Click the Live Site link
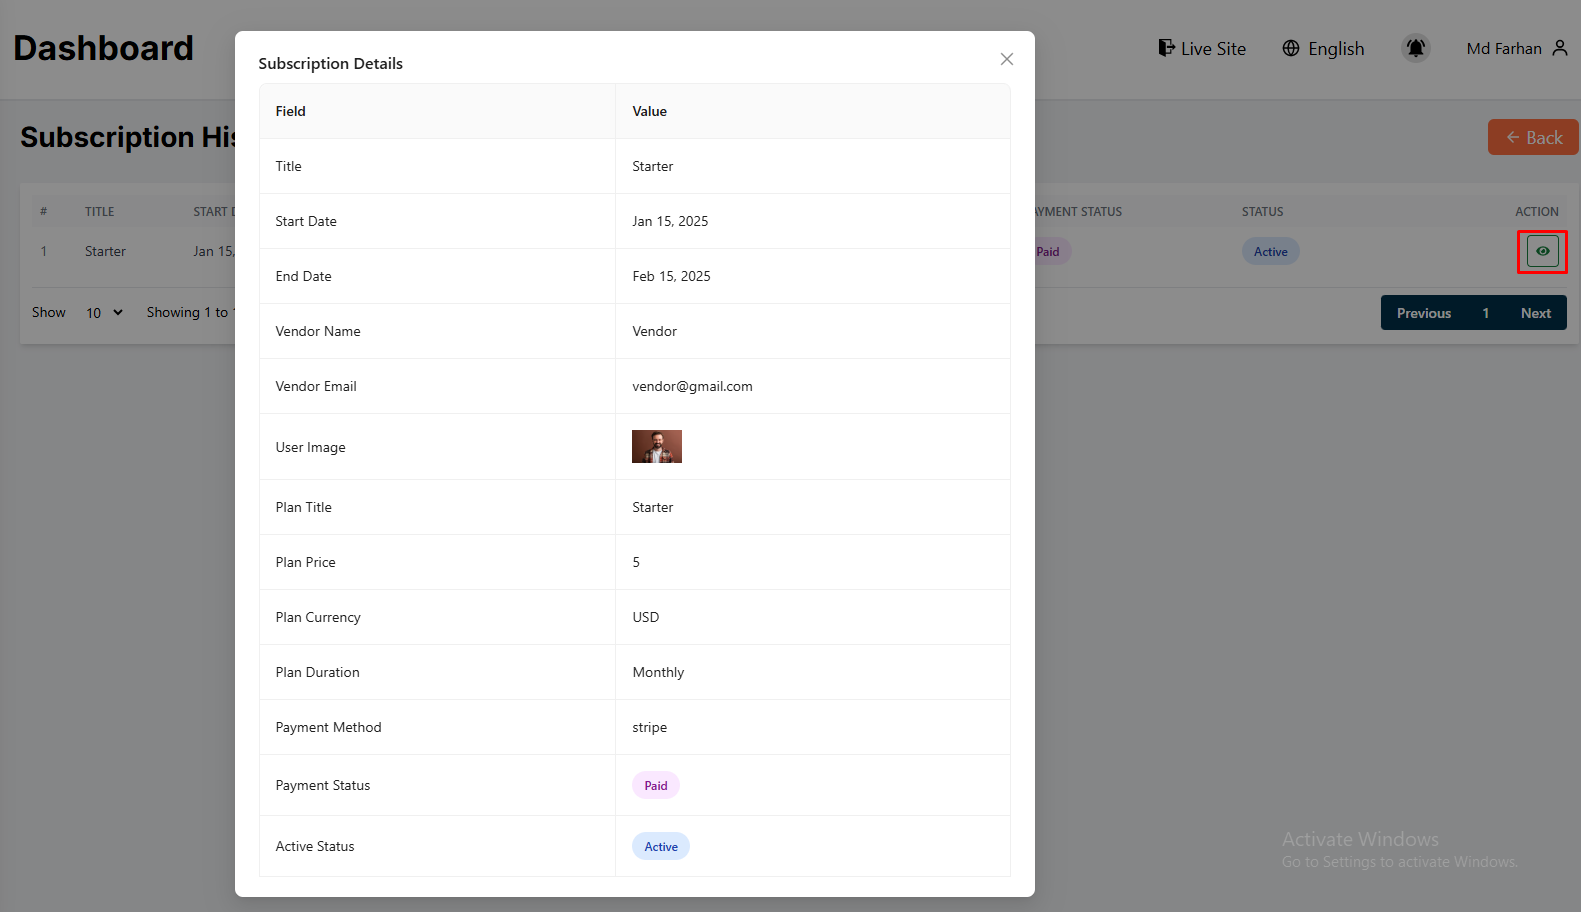The height and width of the screenshot is (912, 1581). click(x=1212, y=48)
